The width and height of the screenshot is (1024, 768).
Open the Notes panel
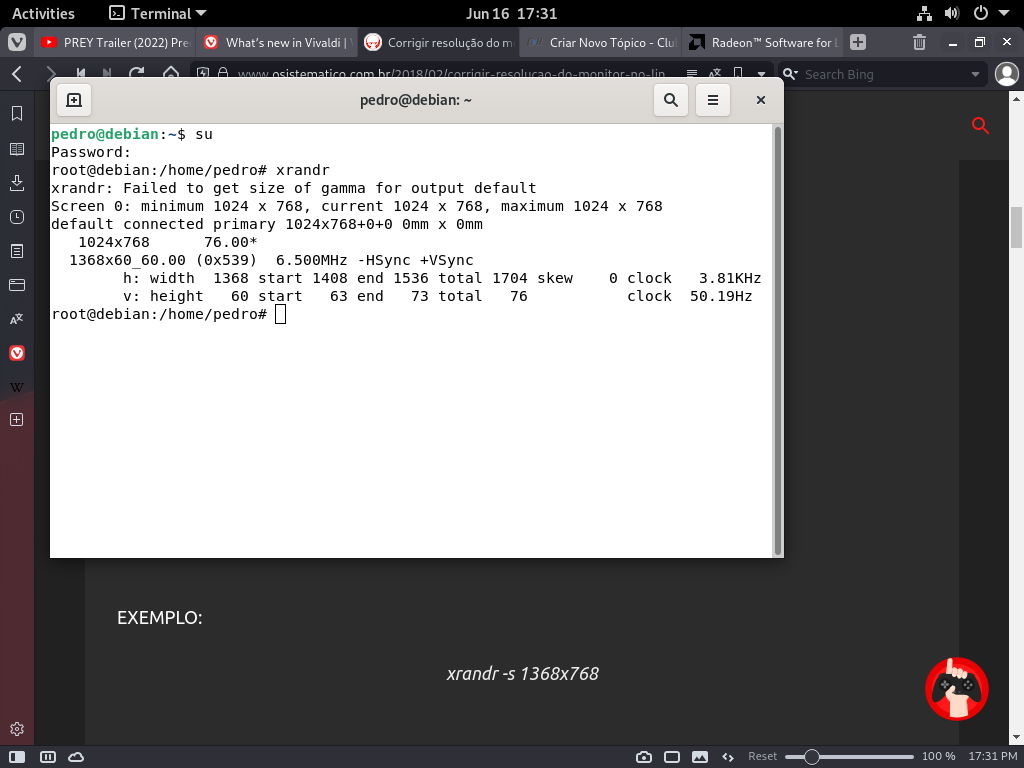pos(17,251)
